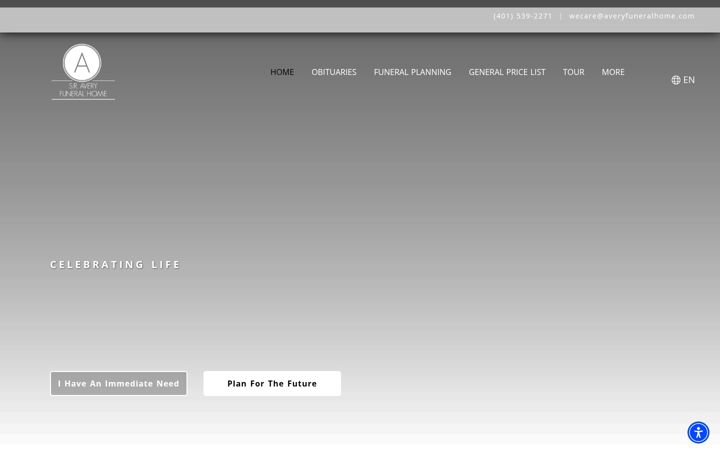View the General Price List page
Screen dimensions: 720x450
[507, 72]
